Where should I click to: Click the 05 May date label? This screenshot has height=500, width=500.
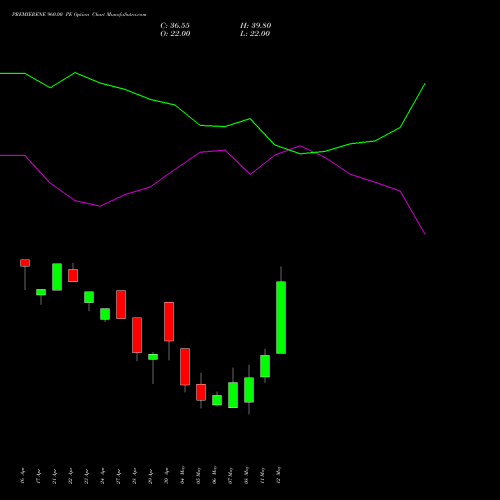click(x=199, y=475)
